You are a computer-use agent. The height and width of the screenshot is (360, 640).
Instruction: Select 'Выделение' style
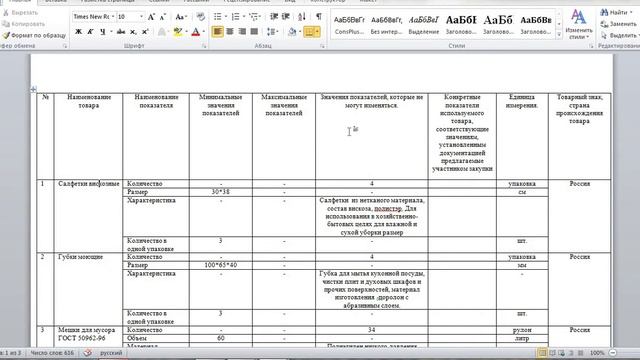click(423, 25)
